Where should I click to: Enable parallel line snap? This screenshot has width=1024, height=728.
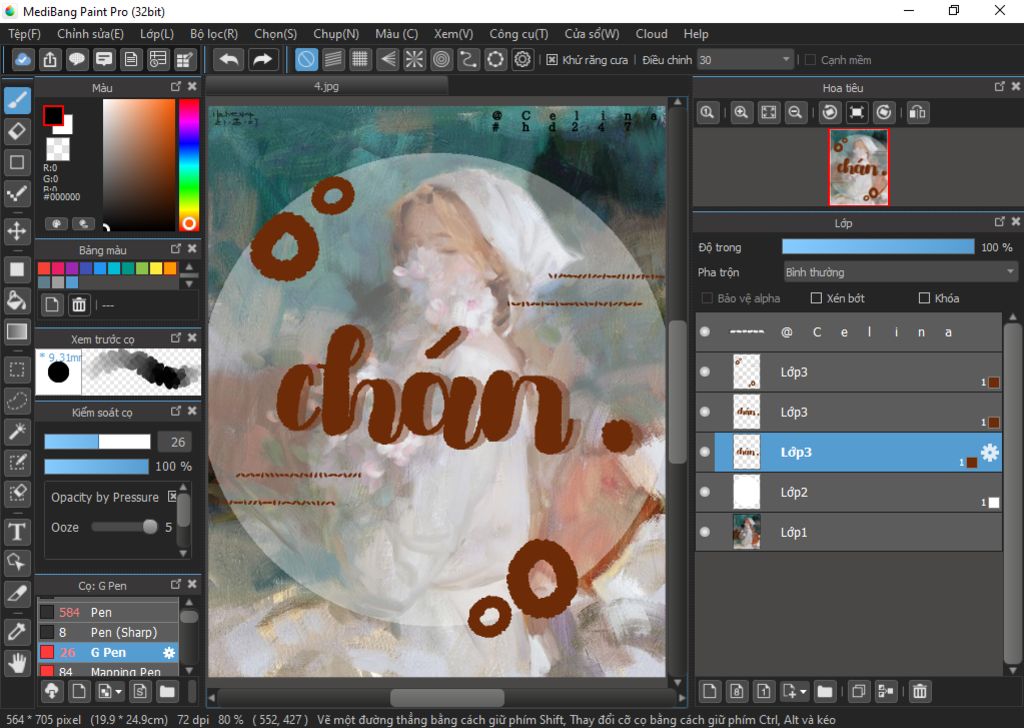click(333, 59)
